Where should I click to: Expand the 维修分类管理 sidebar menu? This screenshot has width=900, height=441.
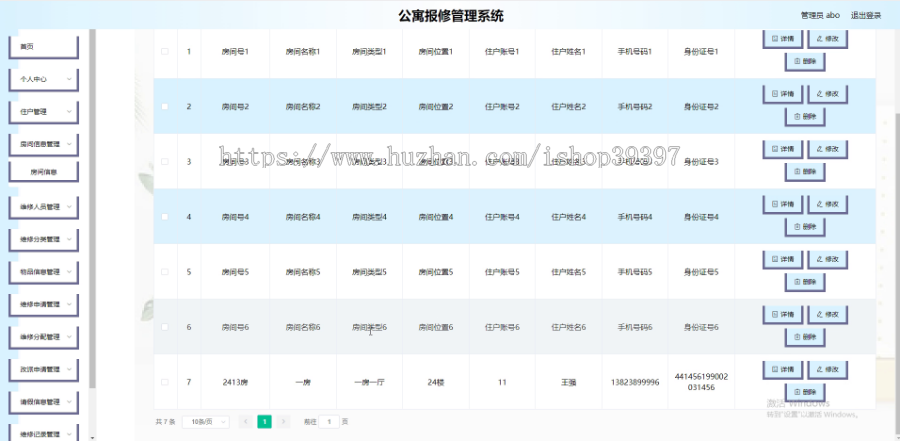pos(43,239)
